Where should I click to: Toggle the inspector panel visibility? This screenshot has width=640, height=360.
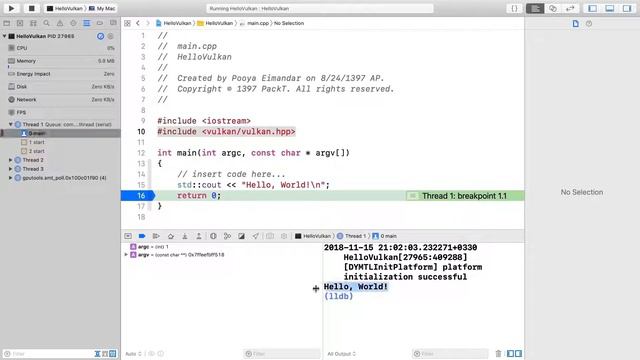pyautogui.click(x=627, y=8)
